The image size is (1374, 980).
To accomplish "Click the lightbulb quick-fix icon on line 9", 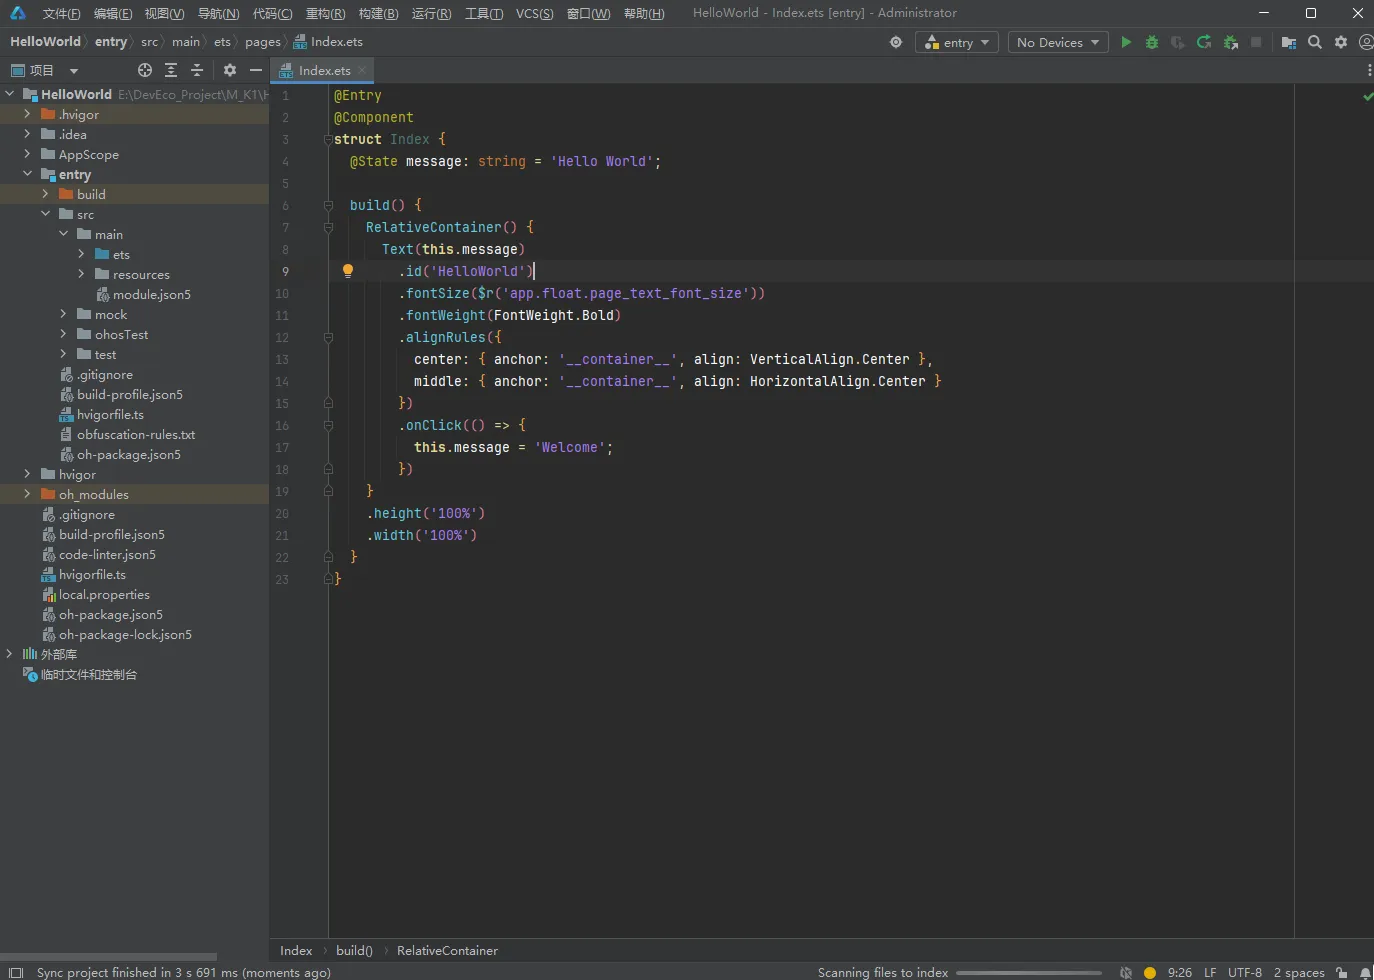I will click(348, 270).
